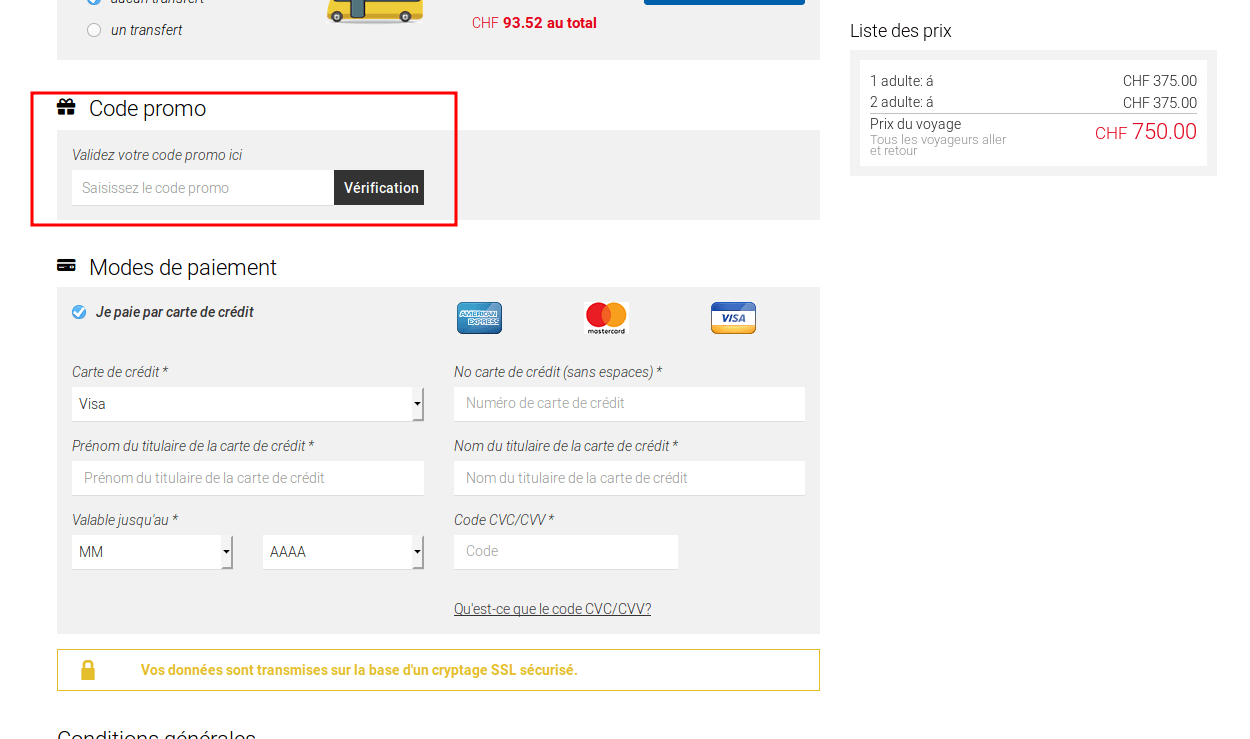Click the credit card number input field
Viewport: 1250px width, 739px height.
[629, 404]
